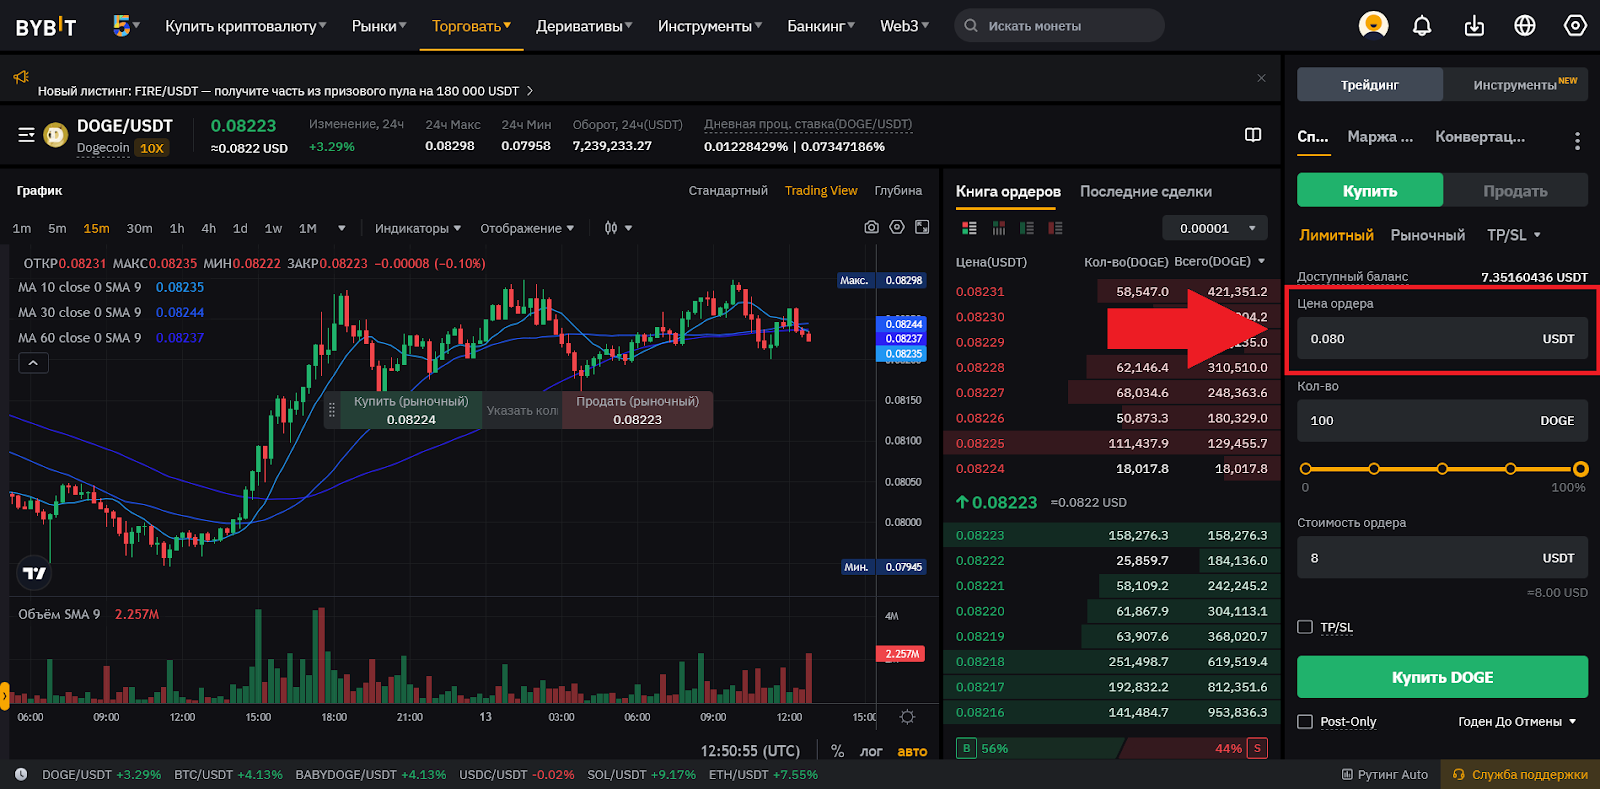Open Всего(DOGE) column dropdown
The image size is (1600, 789).
[x=1220, y=261]
